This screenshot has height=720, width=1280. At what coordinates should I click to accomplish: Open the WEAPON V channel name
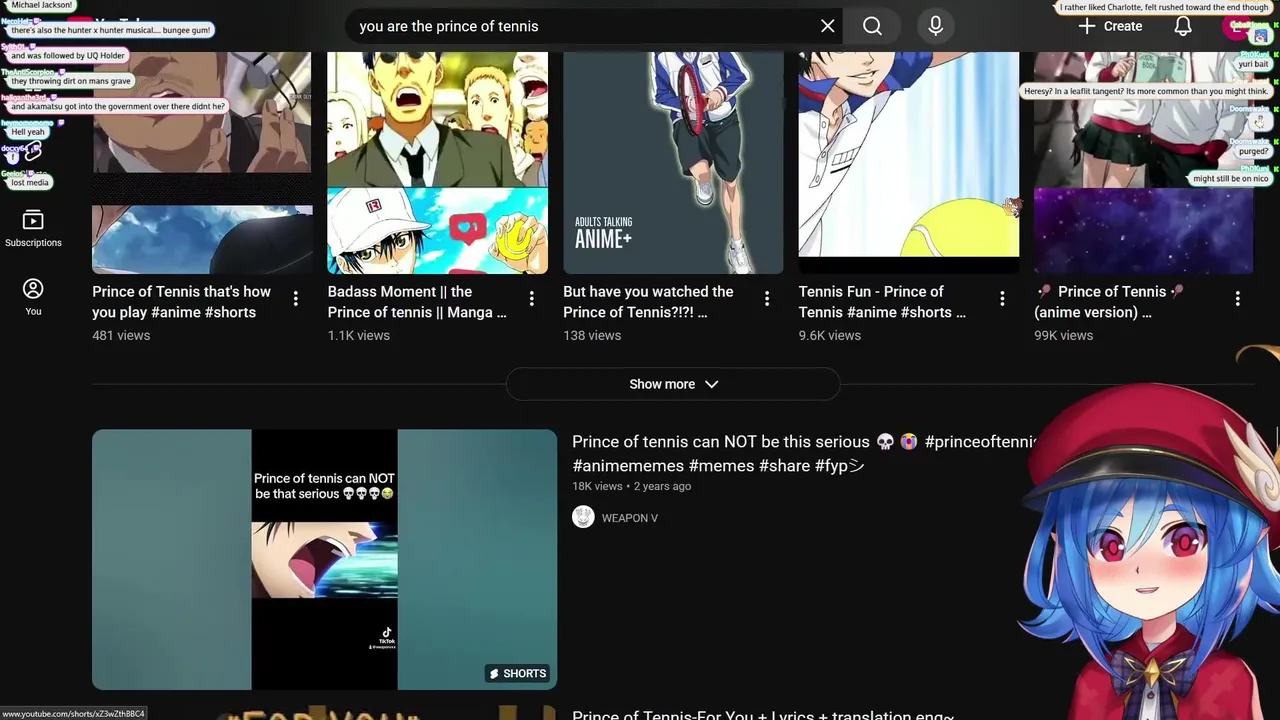[x=630, y=518]
